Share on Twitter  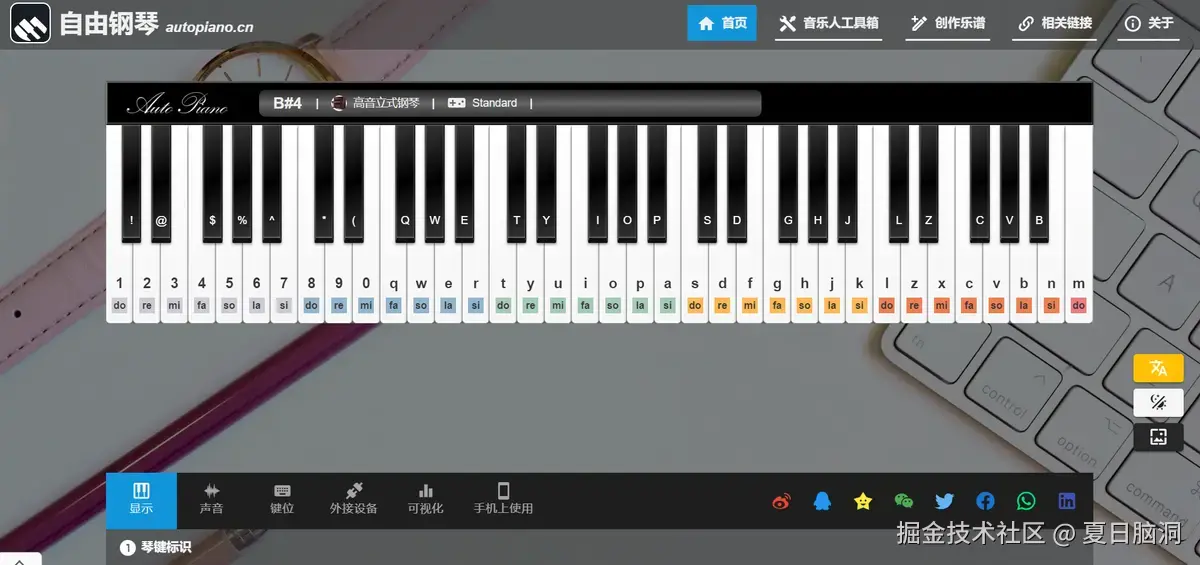[944, 501]
